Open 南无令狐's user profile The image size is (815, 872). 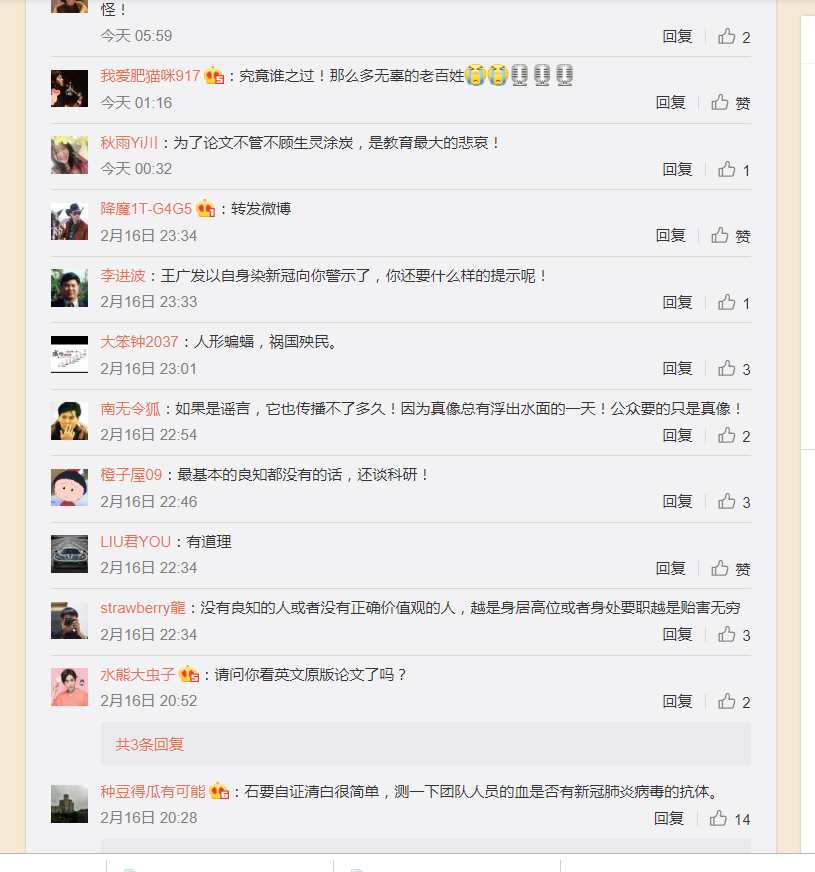point(130,408)
